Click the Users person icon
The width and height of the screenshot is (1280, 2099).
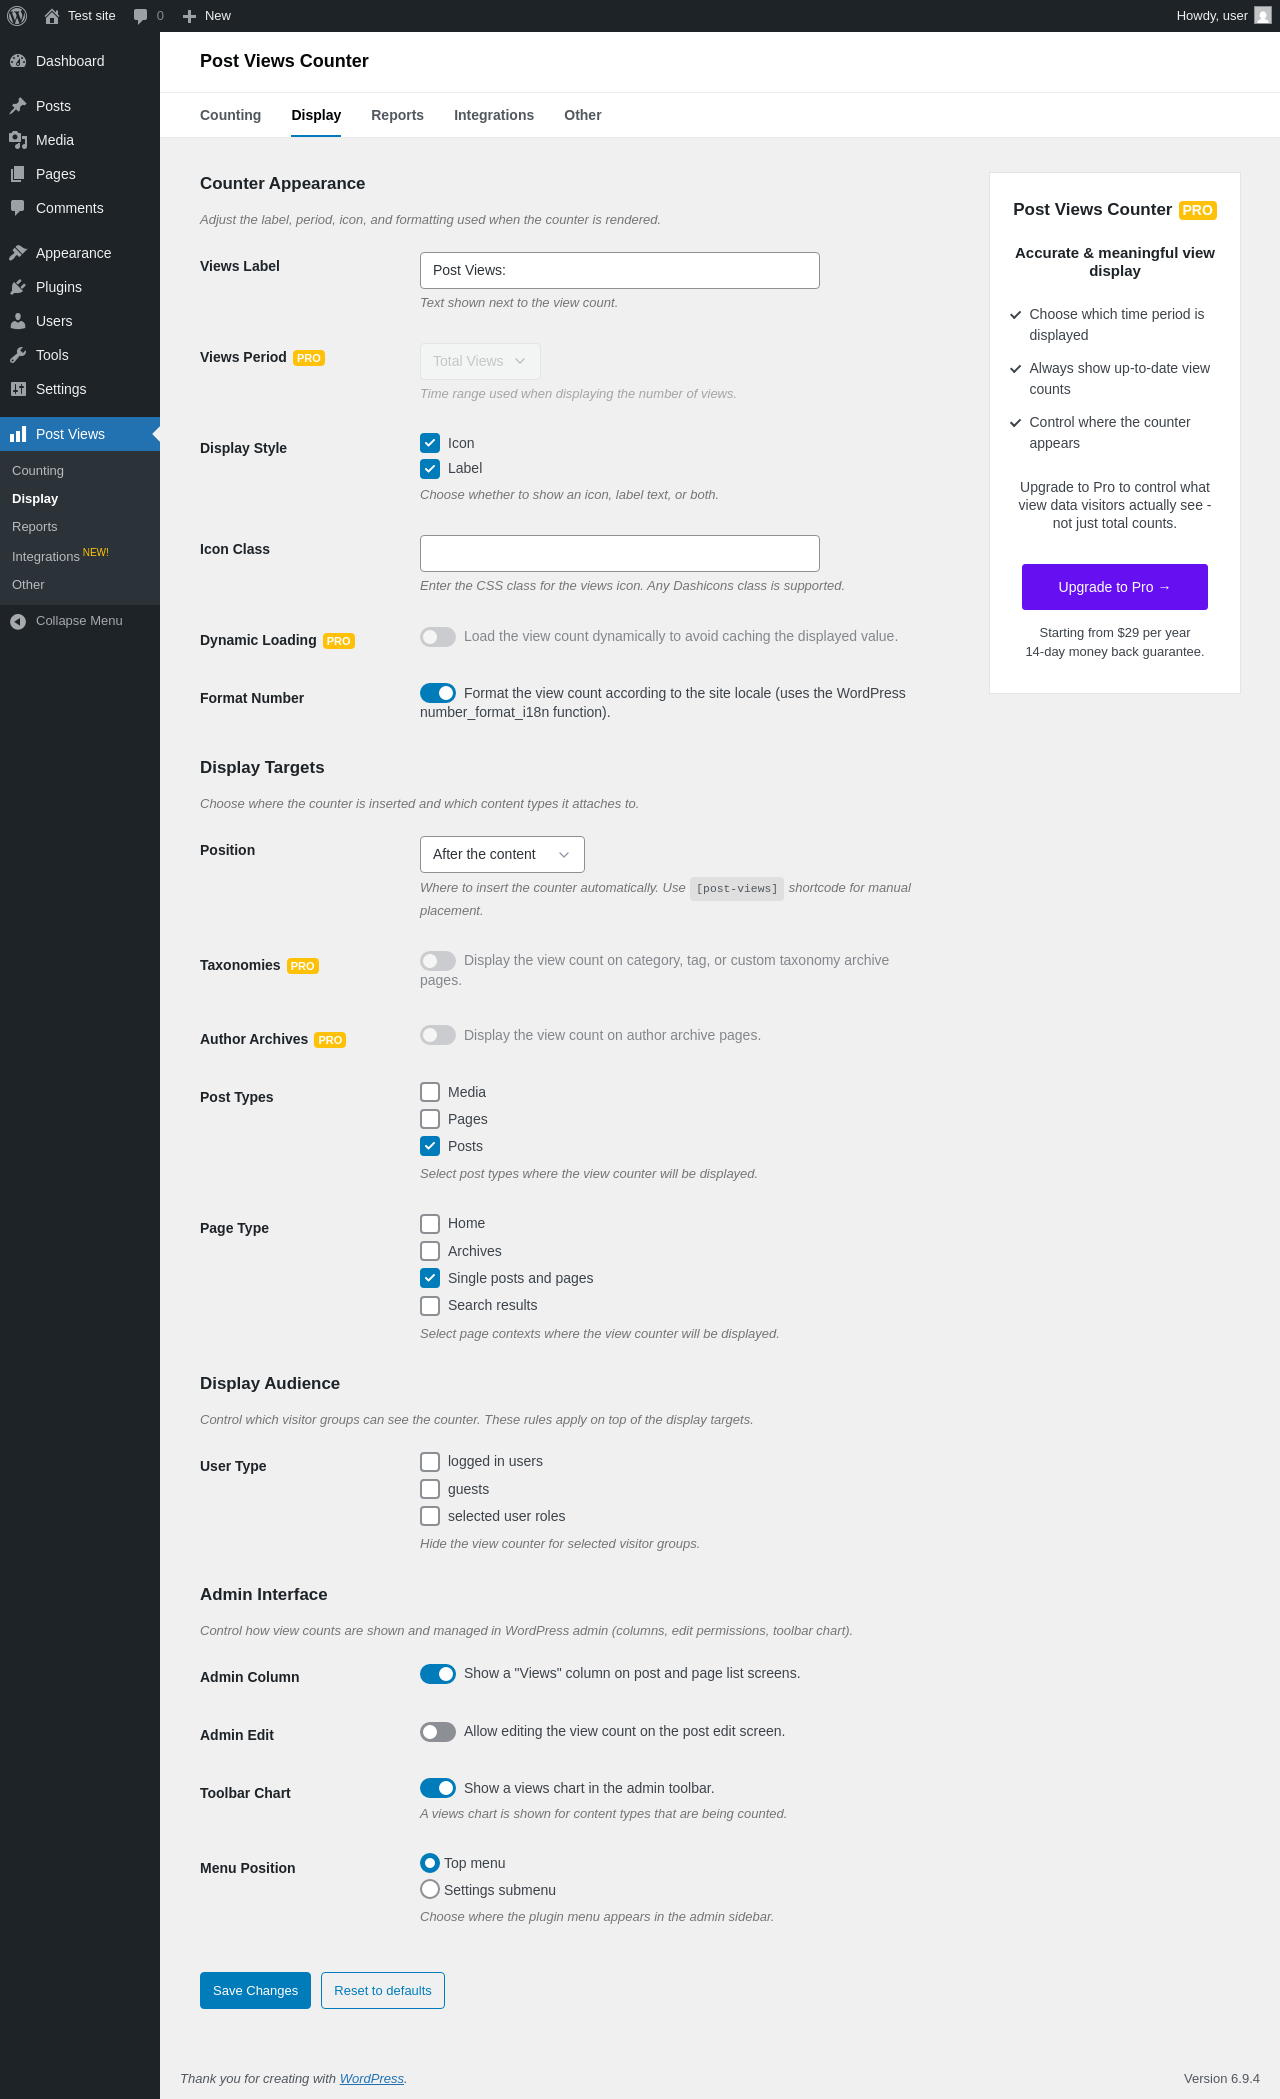click(x=18, y=321)
